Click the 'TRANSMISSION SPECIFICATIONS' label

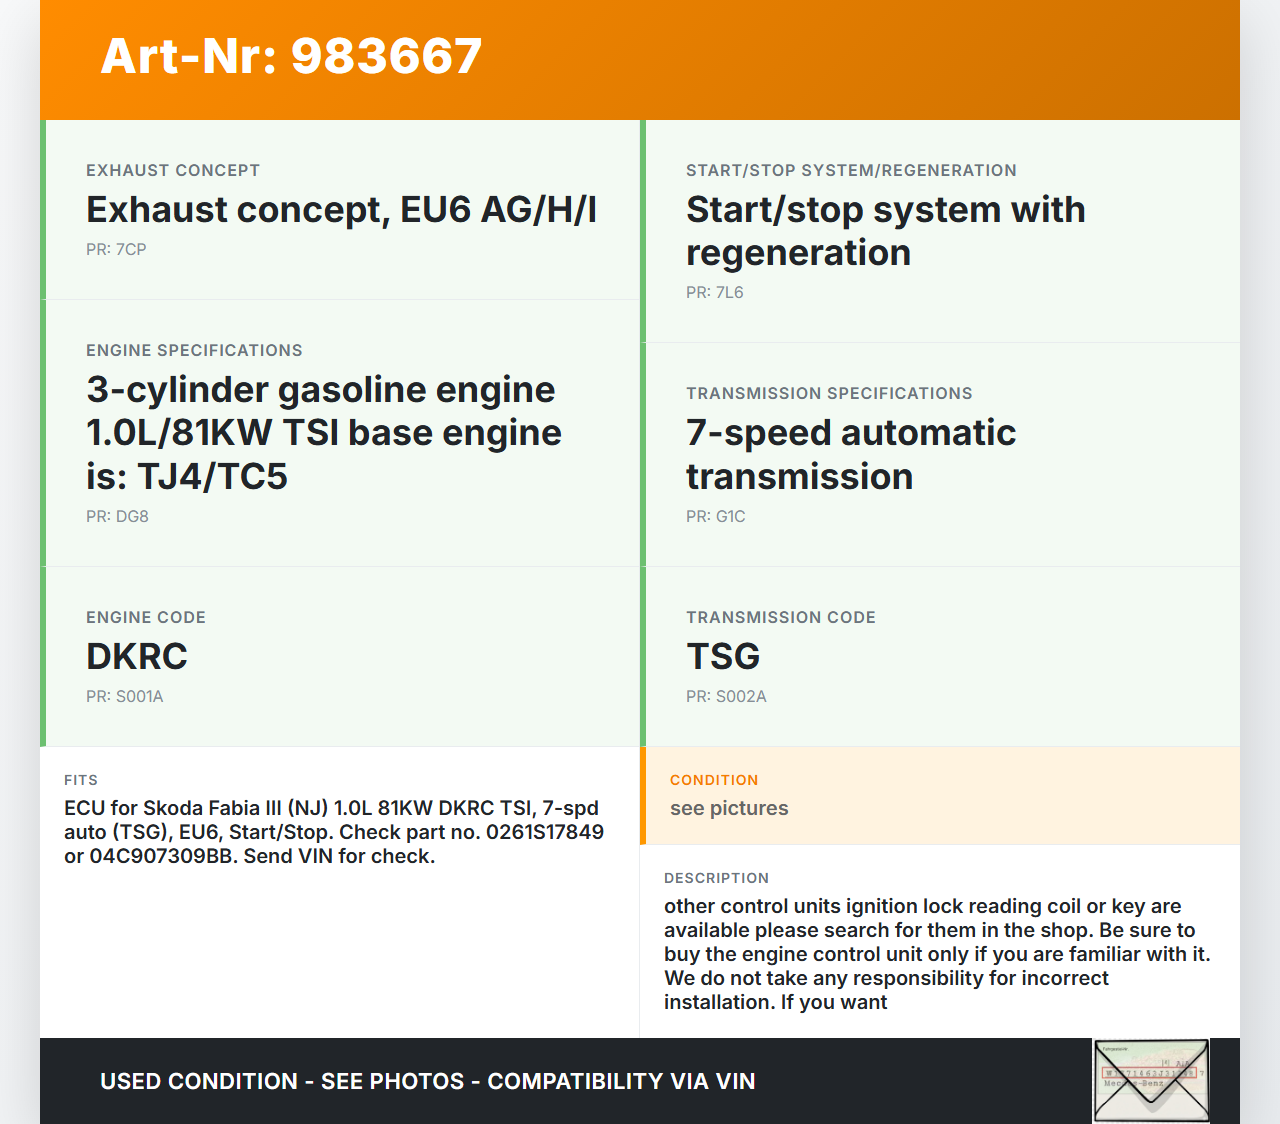(x=829, y=393)
